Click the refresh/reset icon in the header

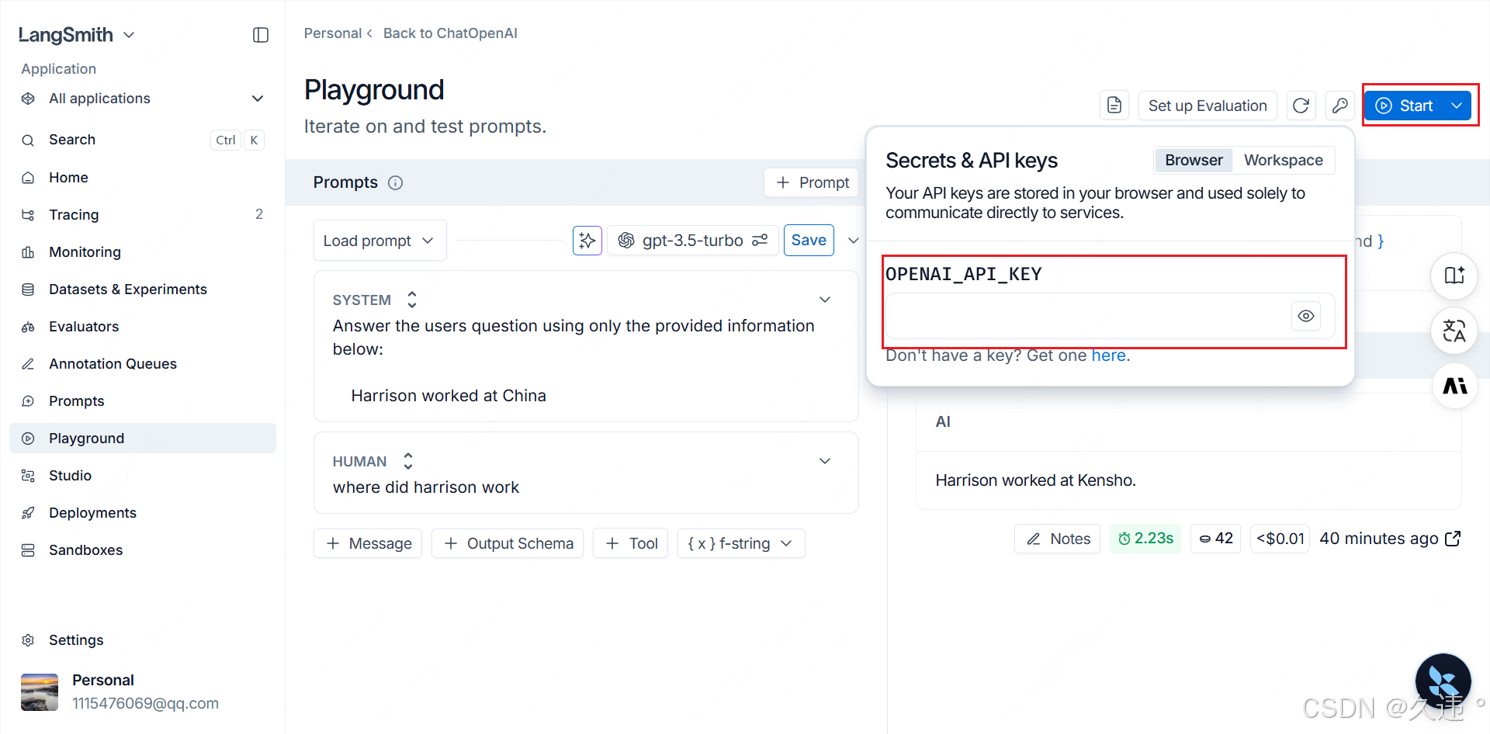(x=1300, y=105)
